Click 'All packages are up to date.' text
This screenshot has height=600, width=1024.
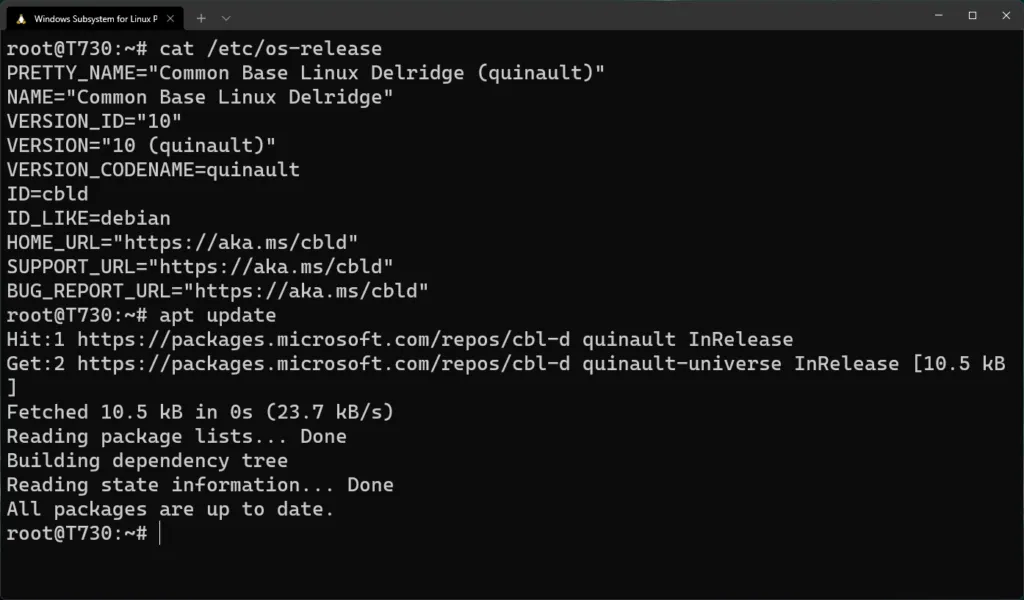170,509
